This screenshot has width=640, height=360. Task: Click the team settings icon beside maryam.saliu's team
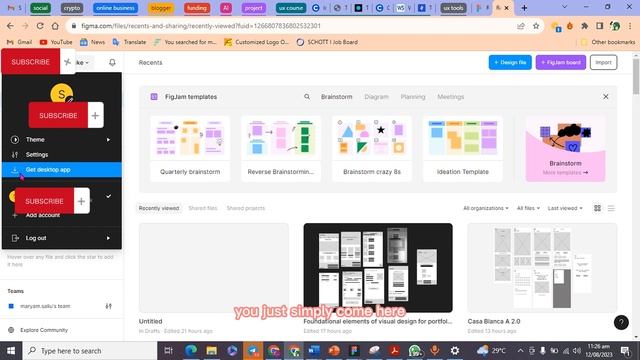pos(109,306)
